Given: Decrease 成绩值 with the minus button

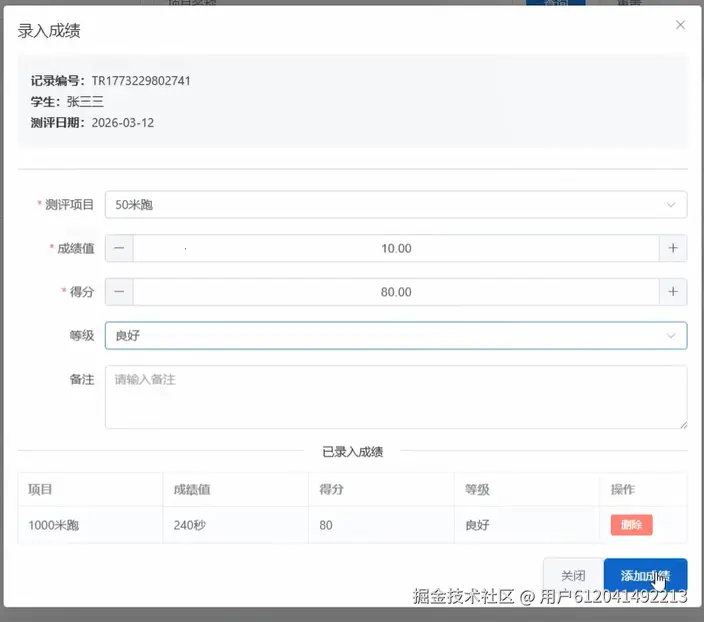Looking at the screenshot, I should pos(119,248).
